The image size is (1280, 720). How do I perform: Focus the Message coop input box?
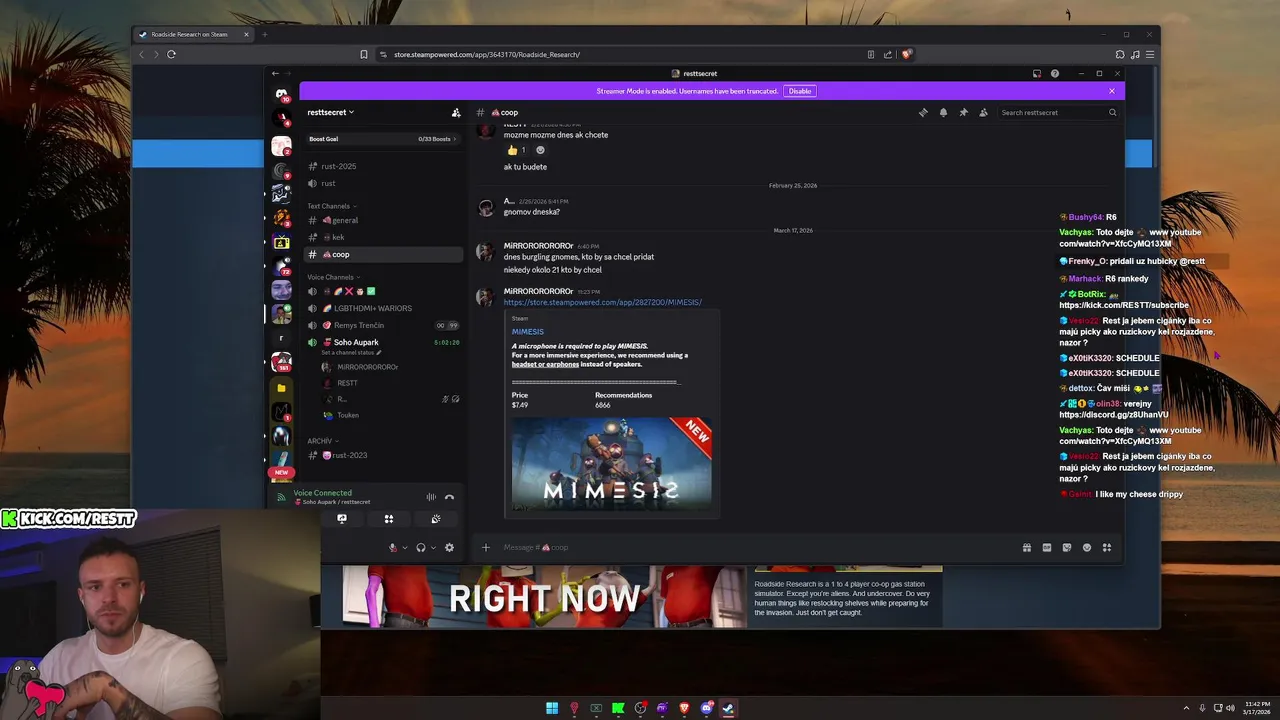[750, 547]
